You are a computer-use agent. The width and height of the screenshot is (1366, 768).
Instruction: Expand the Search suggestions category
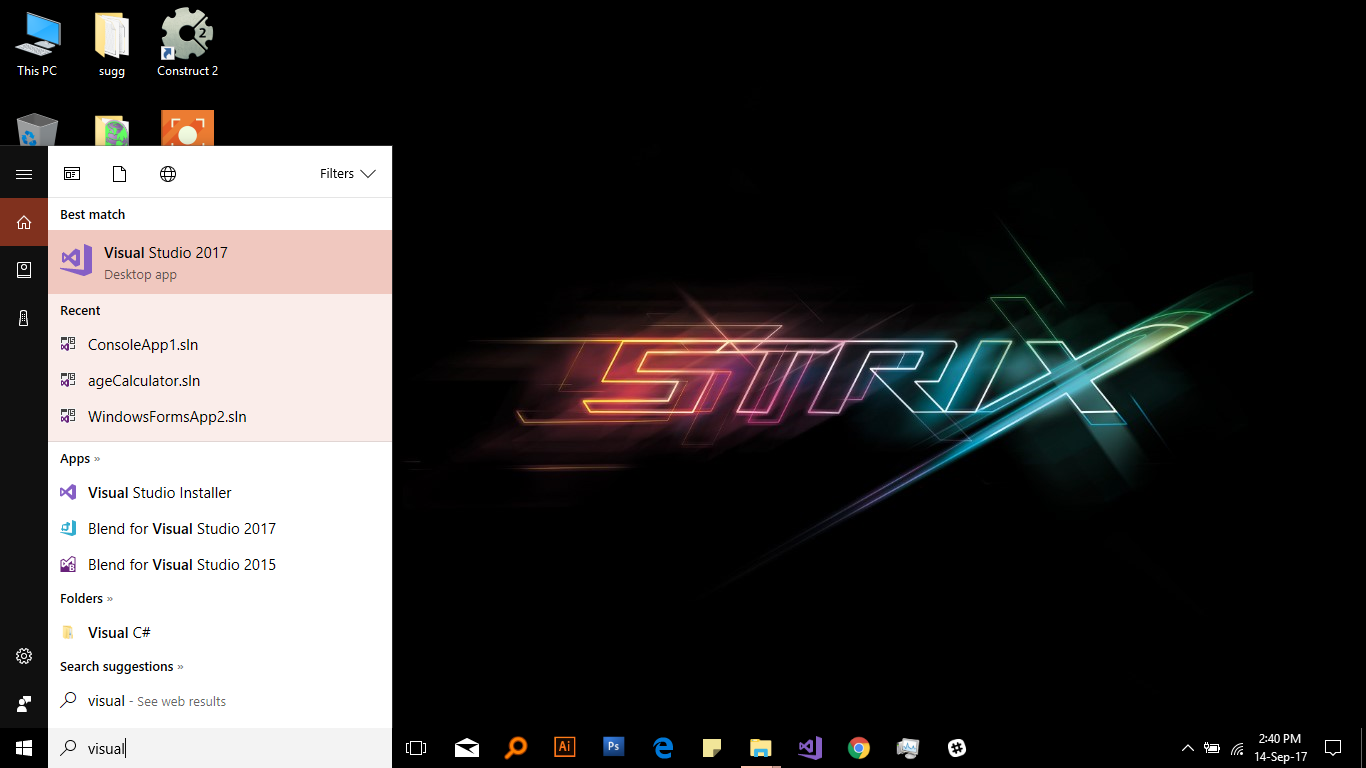[122, 667]
